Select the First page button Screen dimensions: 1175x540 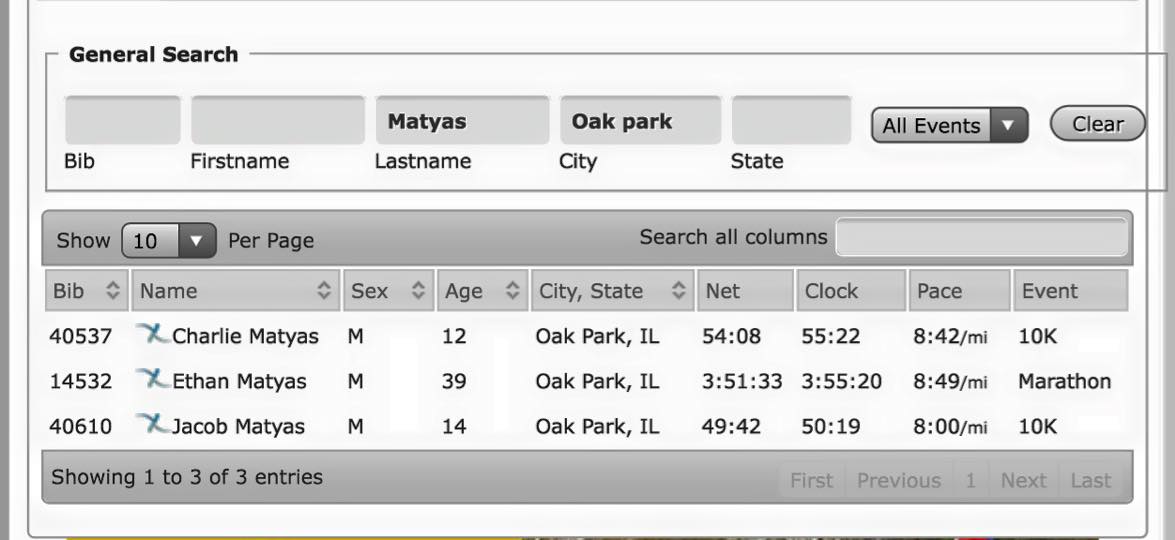[x=811, y=481]
